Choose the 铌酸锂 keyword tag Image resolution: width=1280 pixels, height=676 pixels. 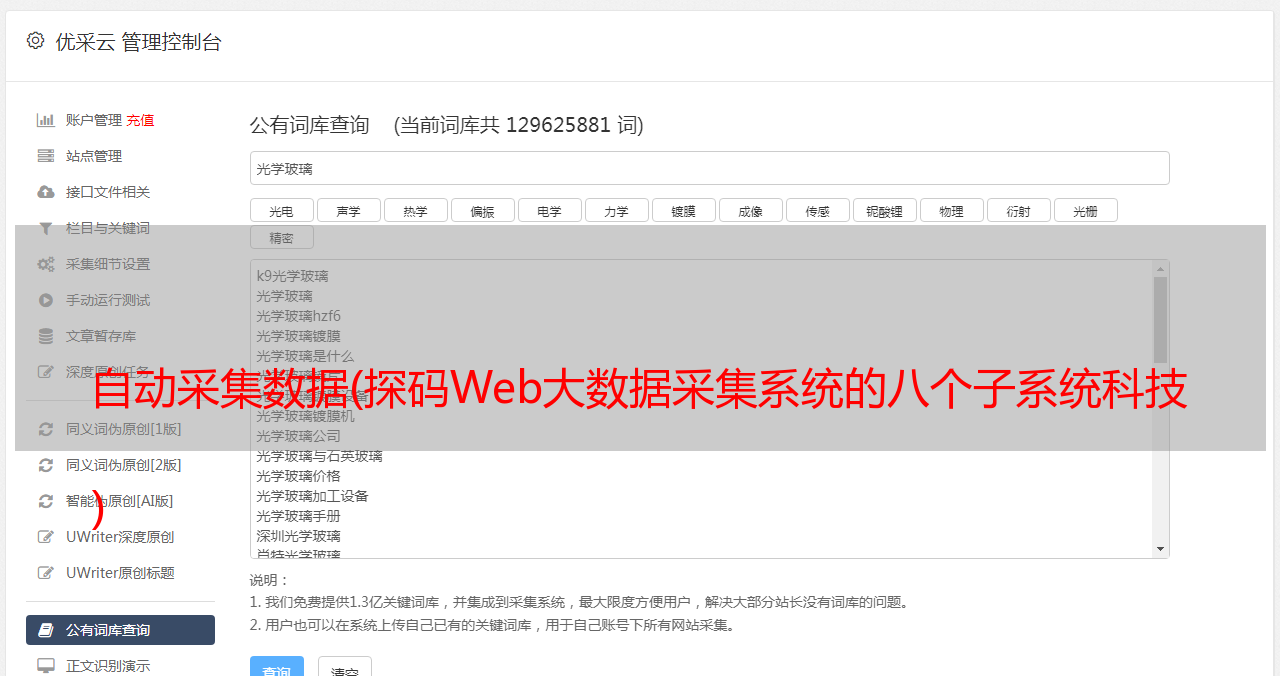884,211
